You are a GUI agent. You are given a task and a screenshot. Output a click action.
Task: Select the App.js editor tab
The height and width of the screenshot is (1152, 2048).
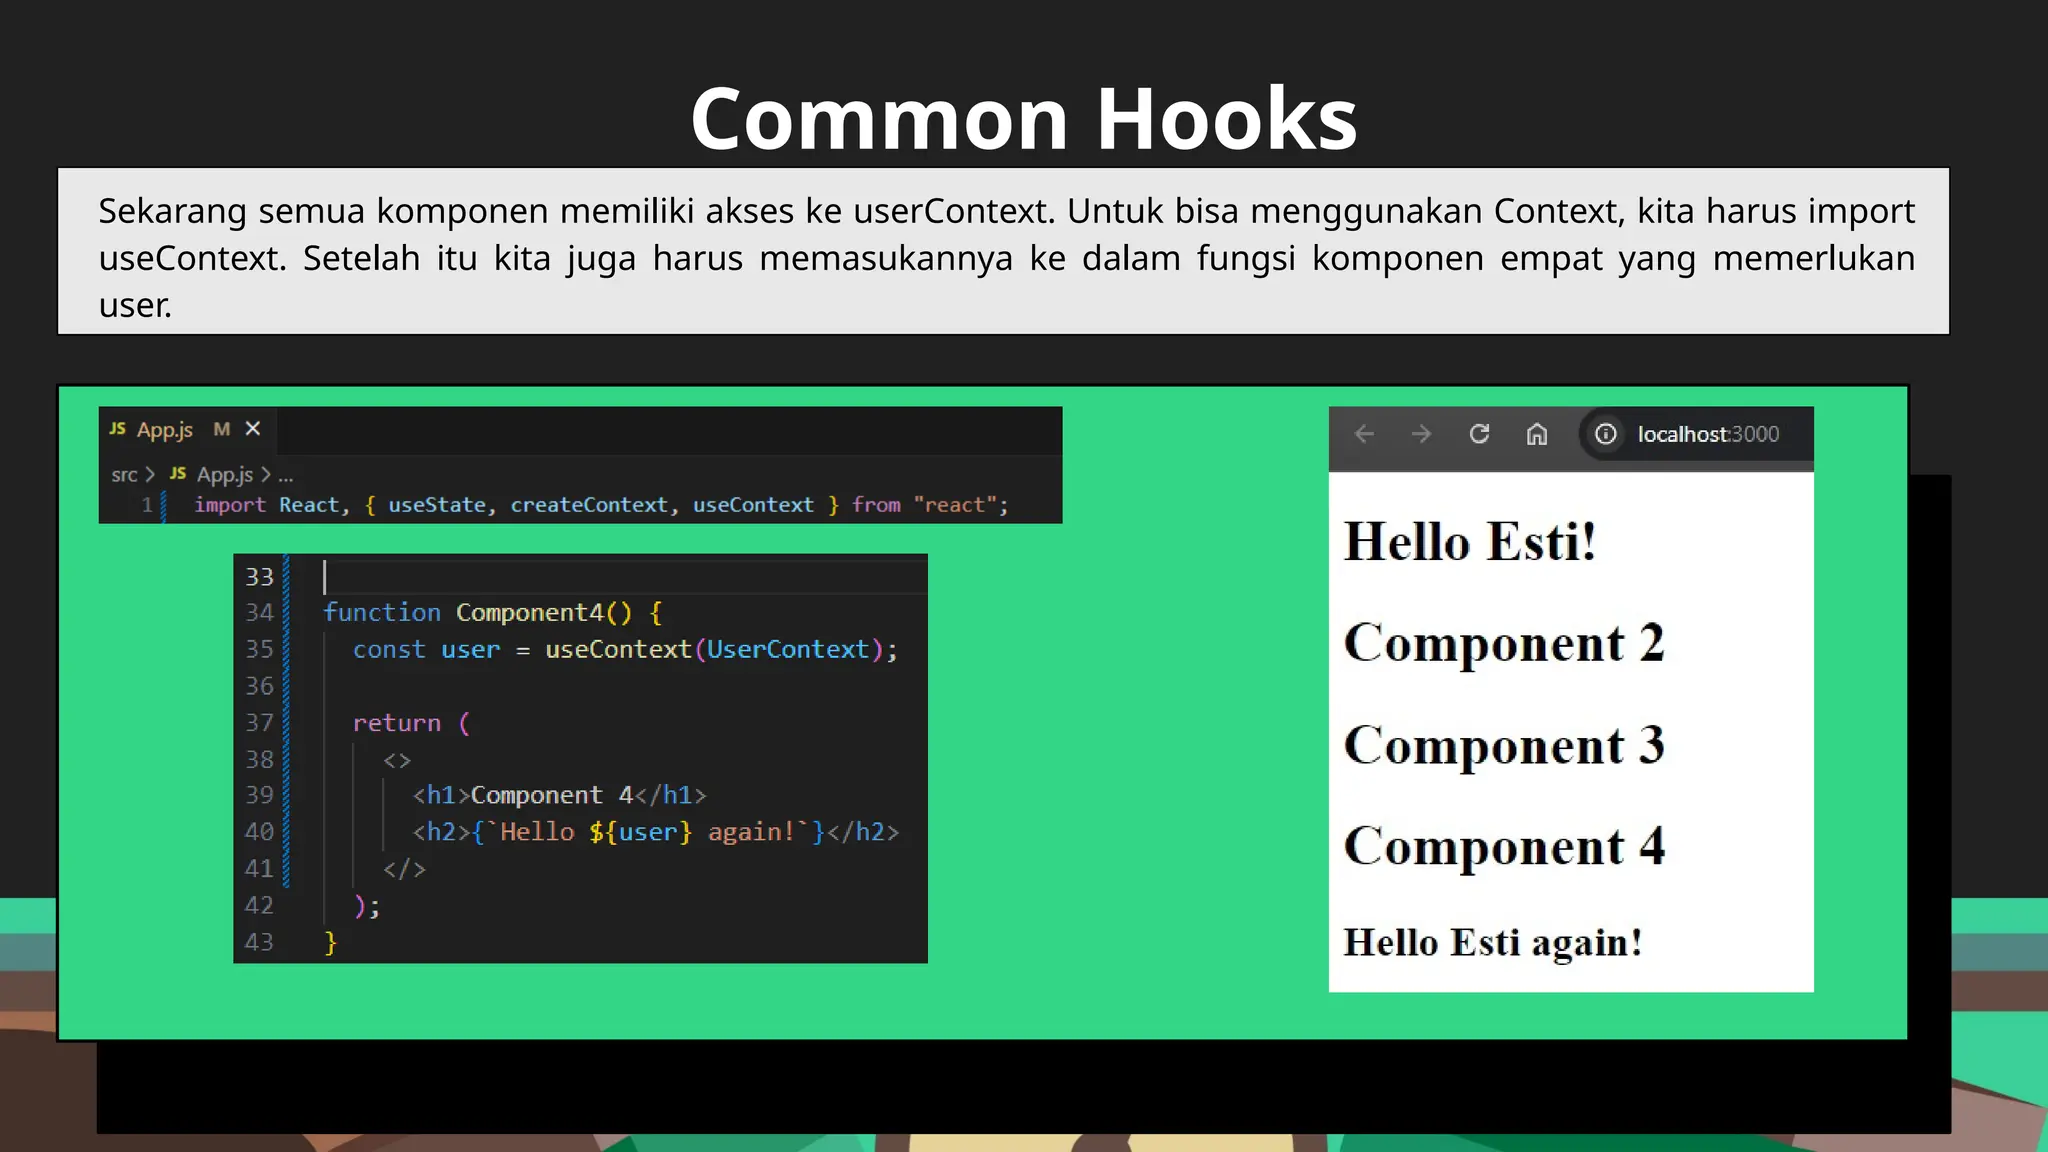click(165, 430)
